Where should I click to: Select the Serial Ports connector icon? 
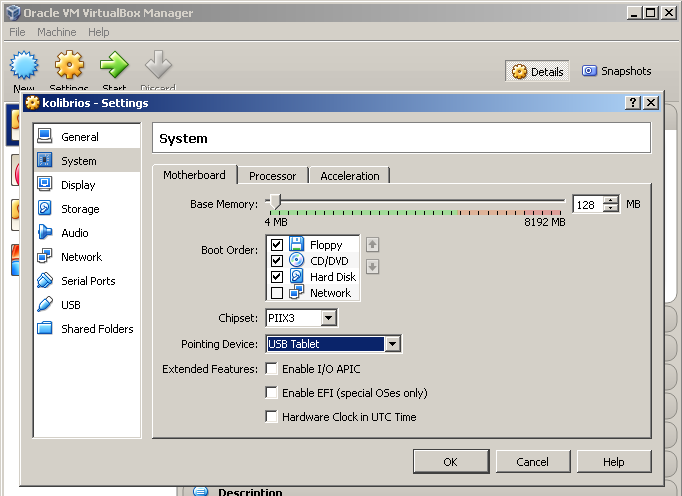[44, 280]
